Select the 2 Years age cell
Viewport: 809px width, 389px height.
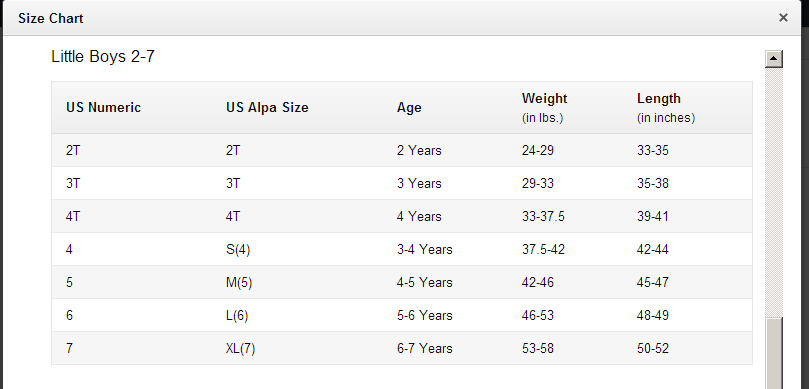coord(419,150)
